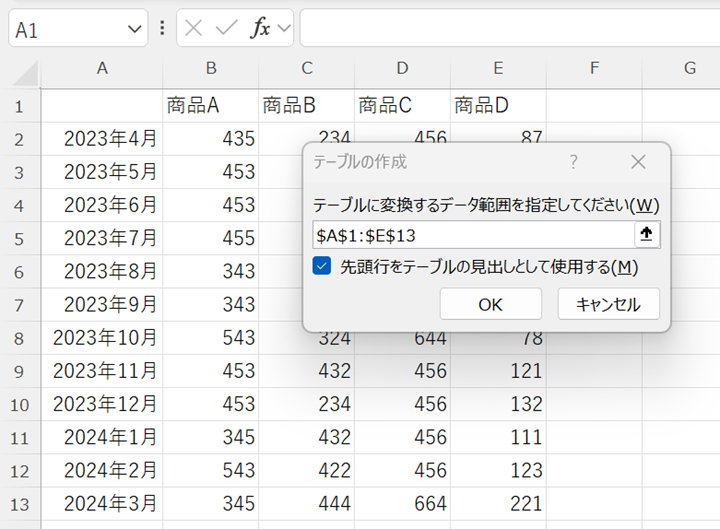Click cell containing 商品C
Image resolution: width=720 pixels, height=529 pixels.
[x=403, y=106]
